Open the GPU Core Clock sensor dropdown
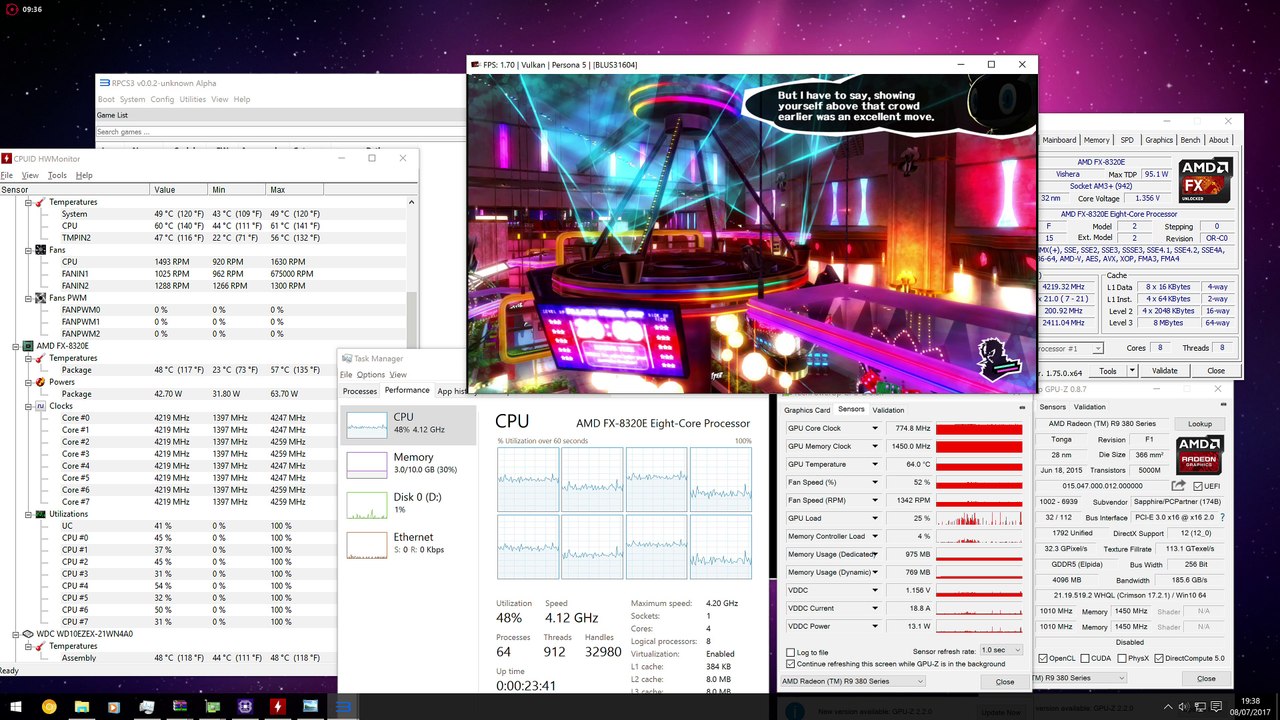 click(875, 428)
